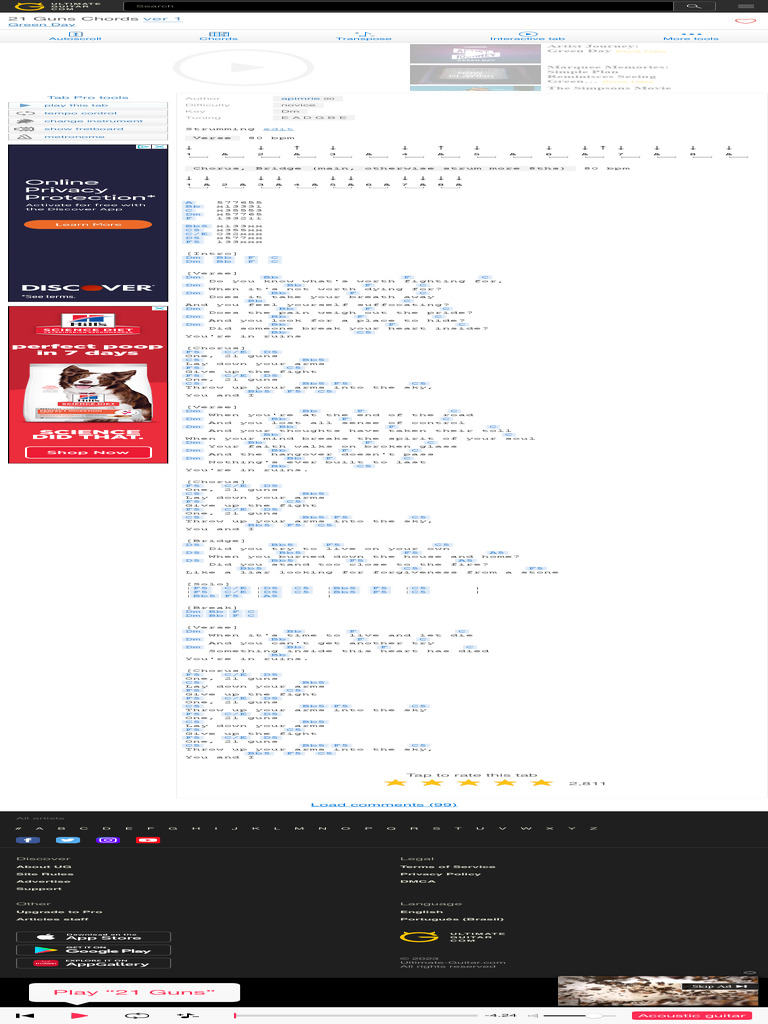768x1024 pixels.
Task: Click 'change instrument' in Tab Pro tools
Action: pyautogui.click(x=88, y=121)
